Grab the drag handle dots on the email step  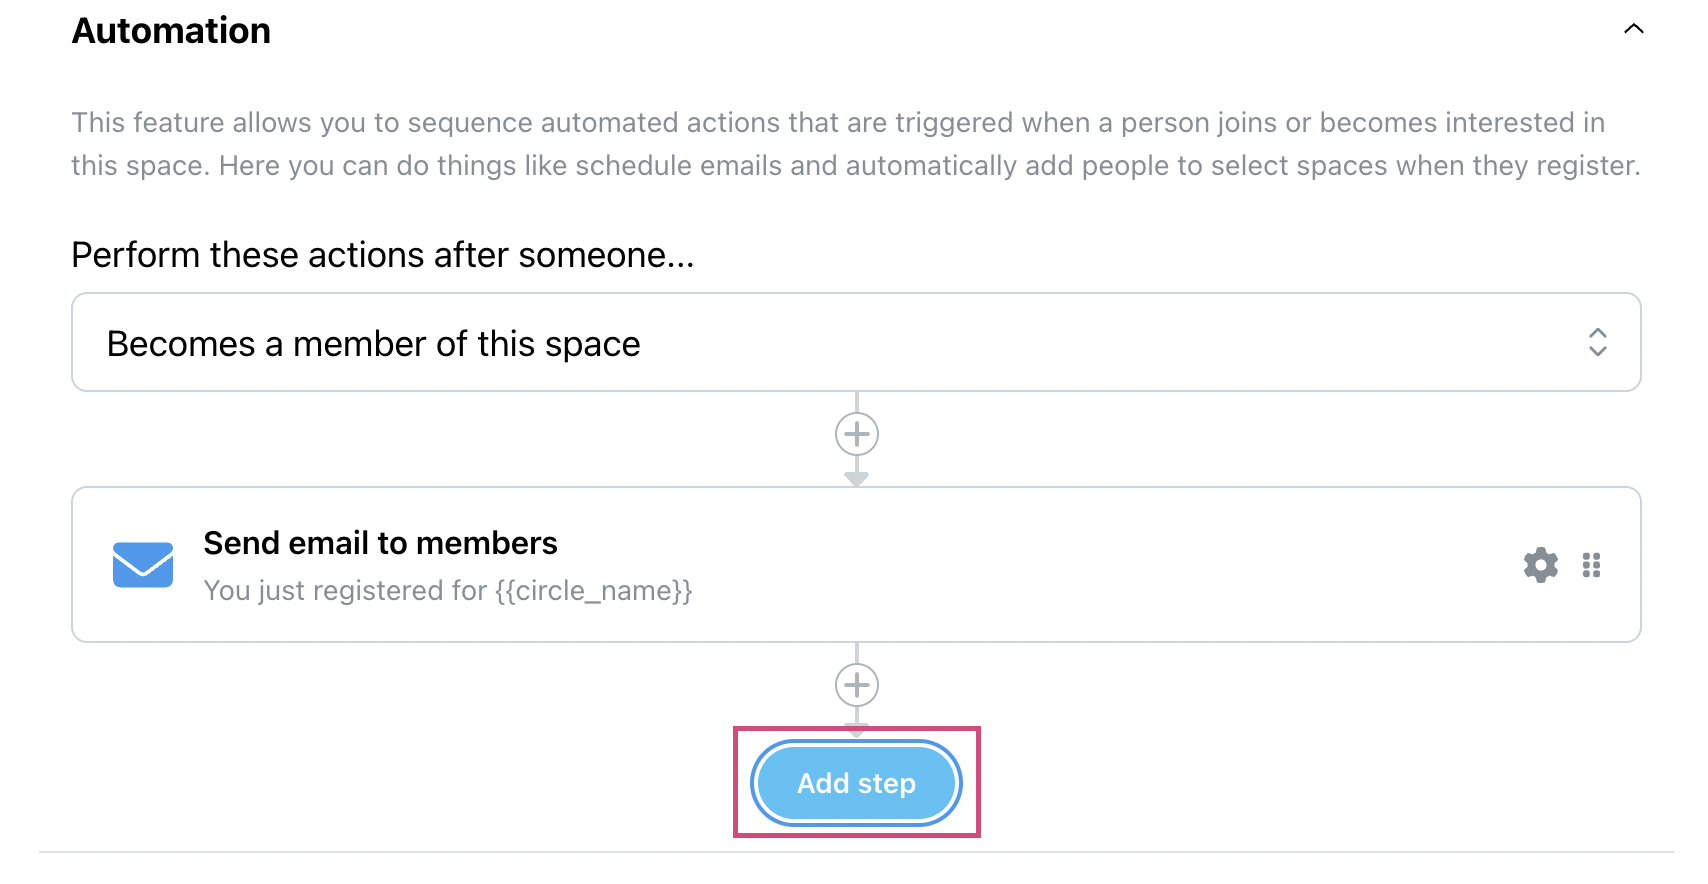pyautogui.click(x=1592, y=565)
